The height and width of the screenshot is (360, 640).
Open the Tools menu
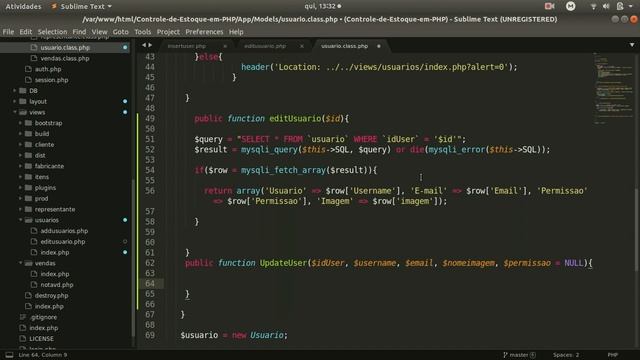142,32
